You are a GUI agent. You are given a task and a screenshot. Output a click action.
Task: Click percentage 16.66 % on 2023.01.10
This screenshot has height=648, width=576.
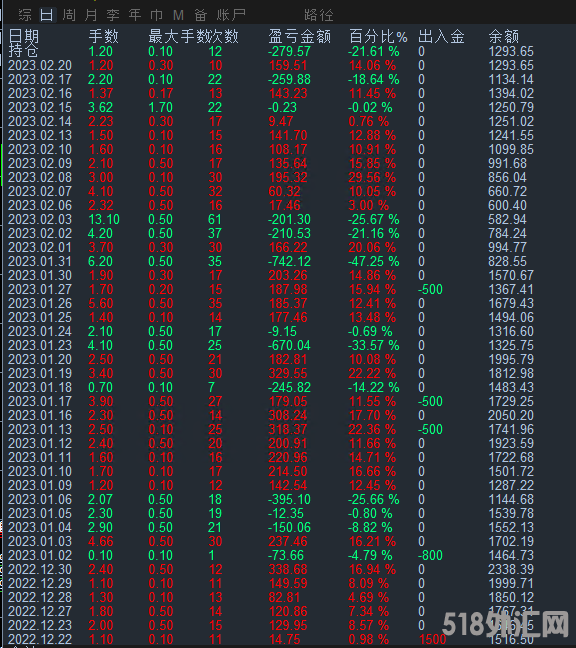pos(372,472)
